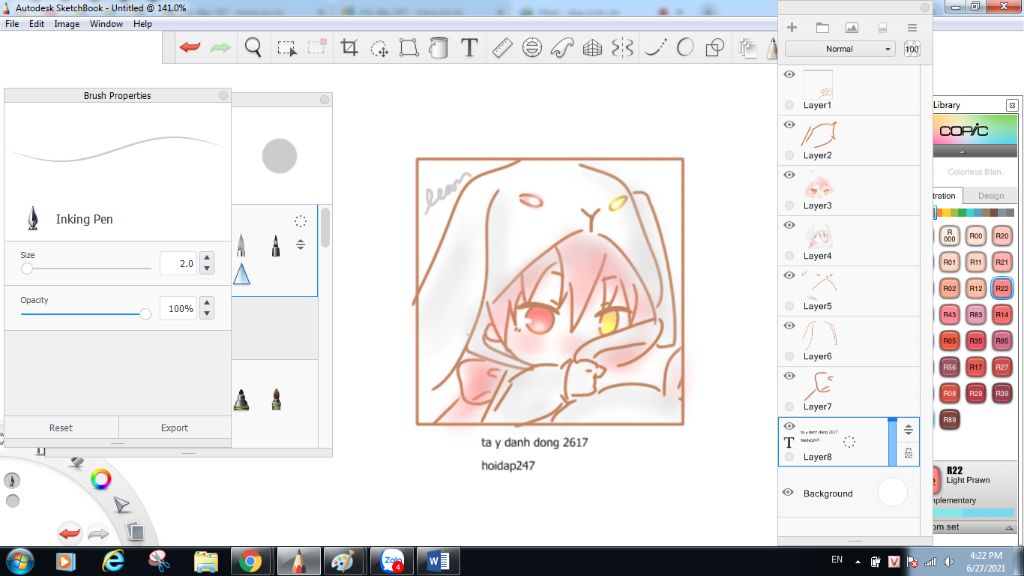1024x576 pixels.
Task: Hide Layer7 with its eye icon
Action: pos(789,376)
